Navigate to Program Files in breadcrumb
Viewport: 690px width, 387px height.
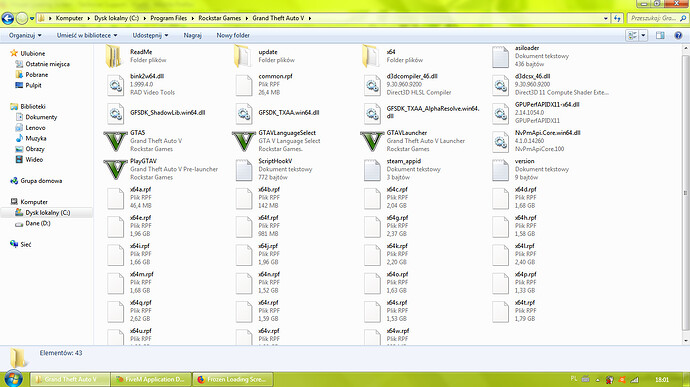[169, 18]
